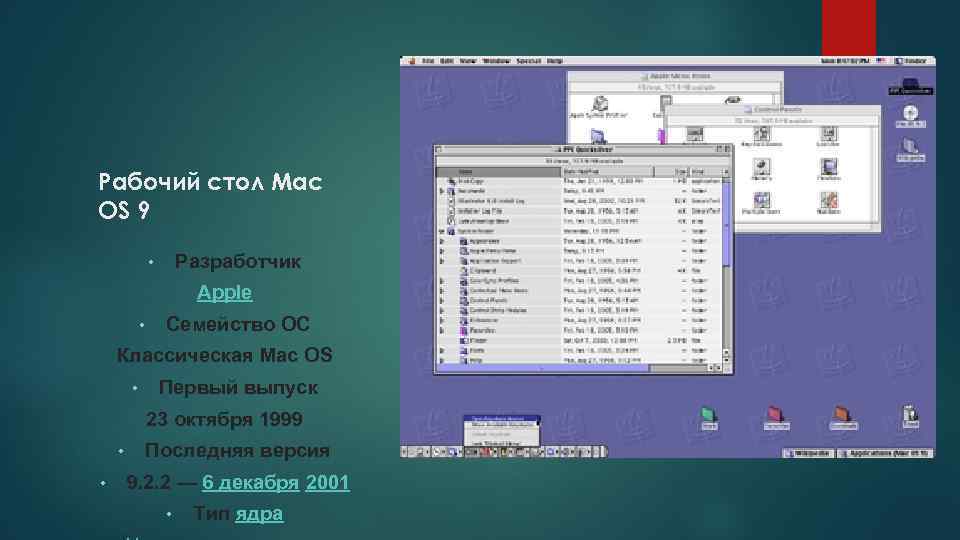The width and height of the screenshot is (960, 540).
Task: Select Launcher icon in Control Panels window
Action: click(828, 137)
